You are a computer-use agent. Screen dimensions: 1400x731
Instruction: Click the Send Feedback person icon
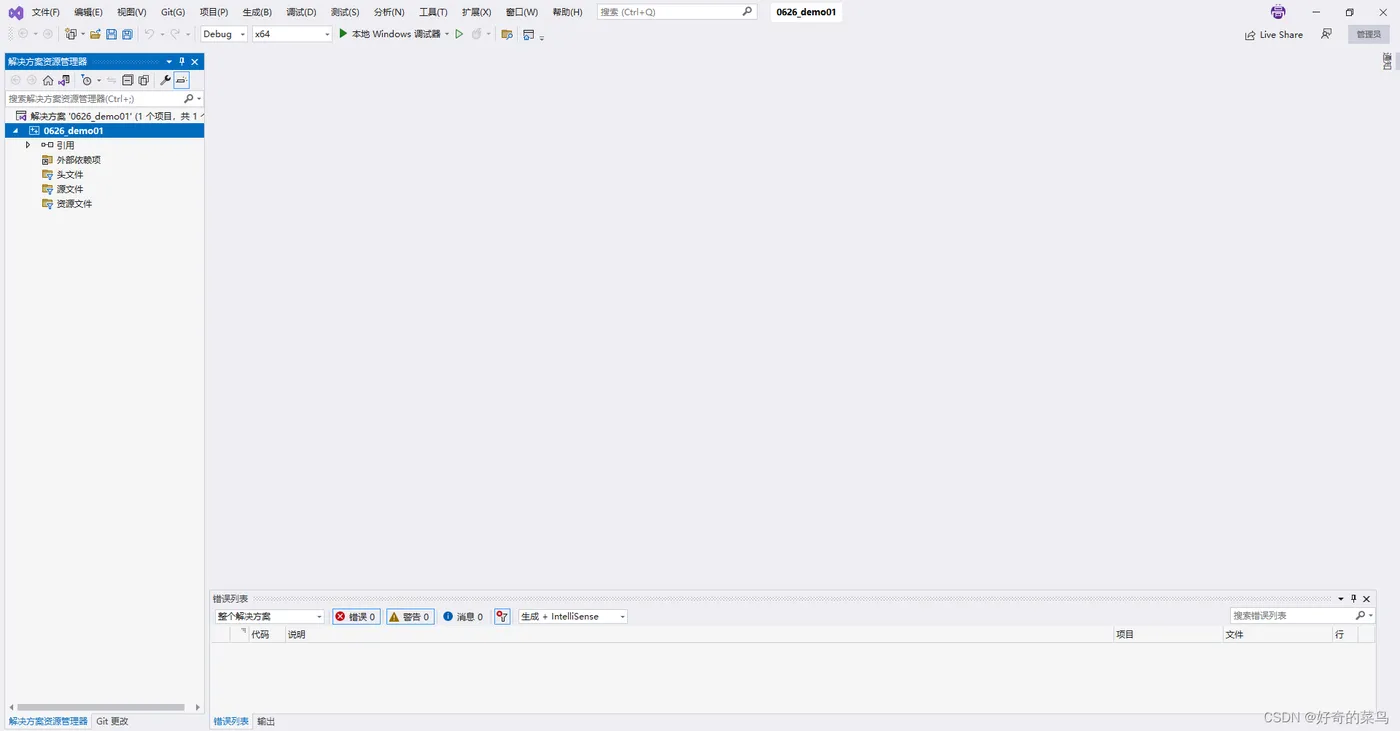coord(1326,34)
